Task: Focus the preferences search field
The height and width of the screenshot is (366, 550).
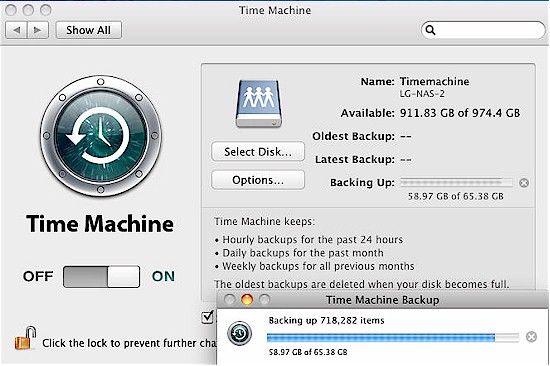Action: click(x=483, y=30)
